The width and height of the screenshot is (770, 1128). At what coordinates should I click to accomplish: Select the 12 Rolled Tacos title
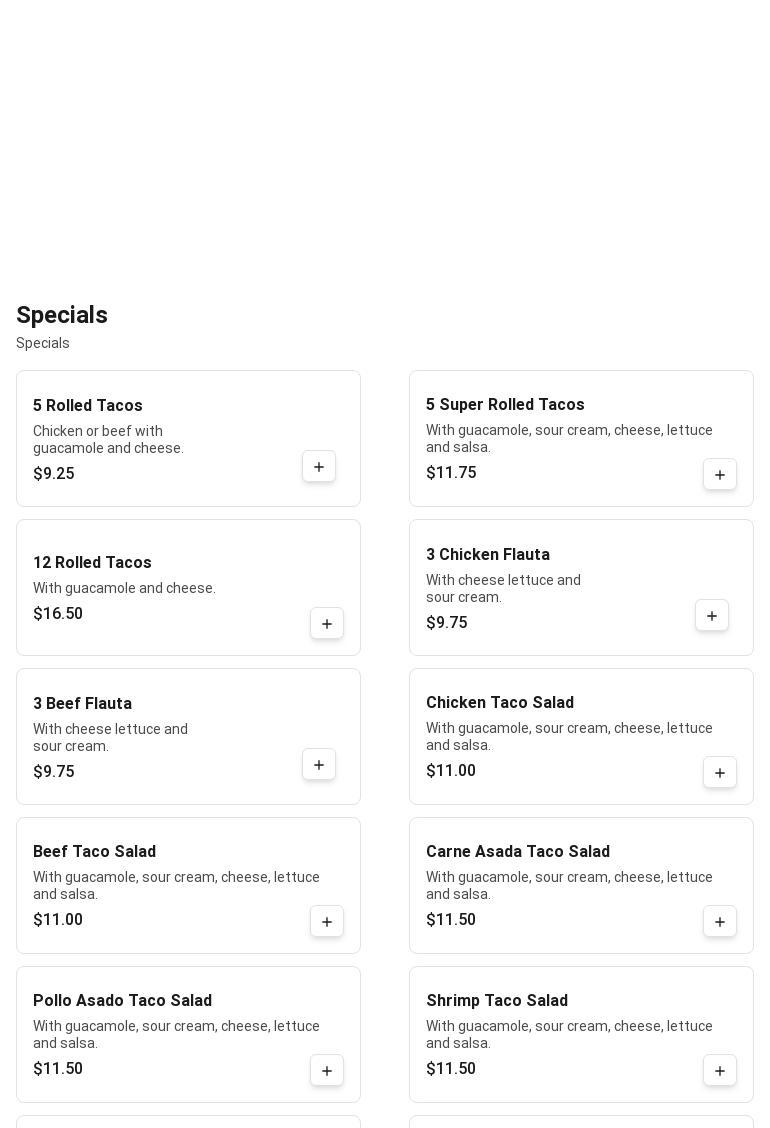(92, 563)
